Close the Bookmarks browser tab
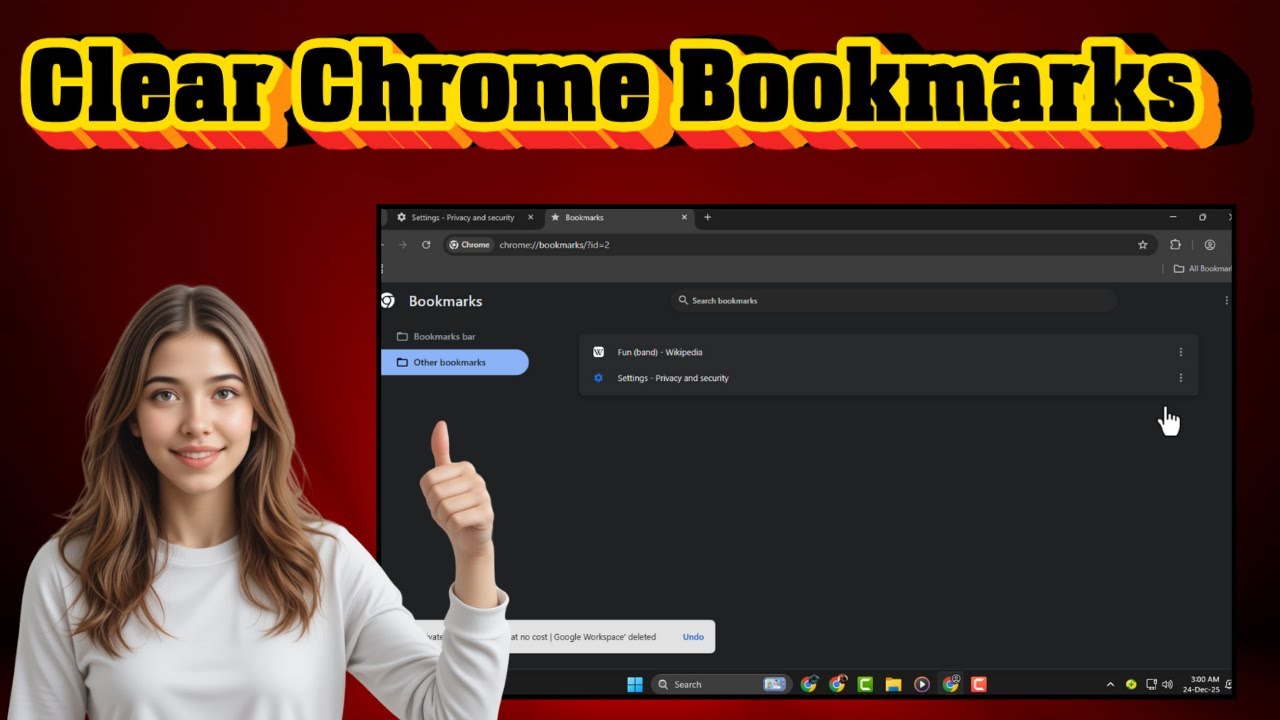This screenshot has height=720, width=1280. coord(684,217)
